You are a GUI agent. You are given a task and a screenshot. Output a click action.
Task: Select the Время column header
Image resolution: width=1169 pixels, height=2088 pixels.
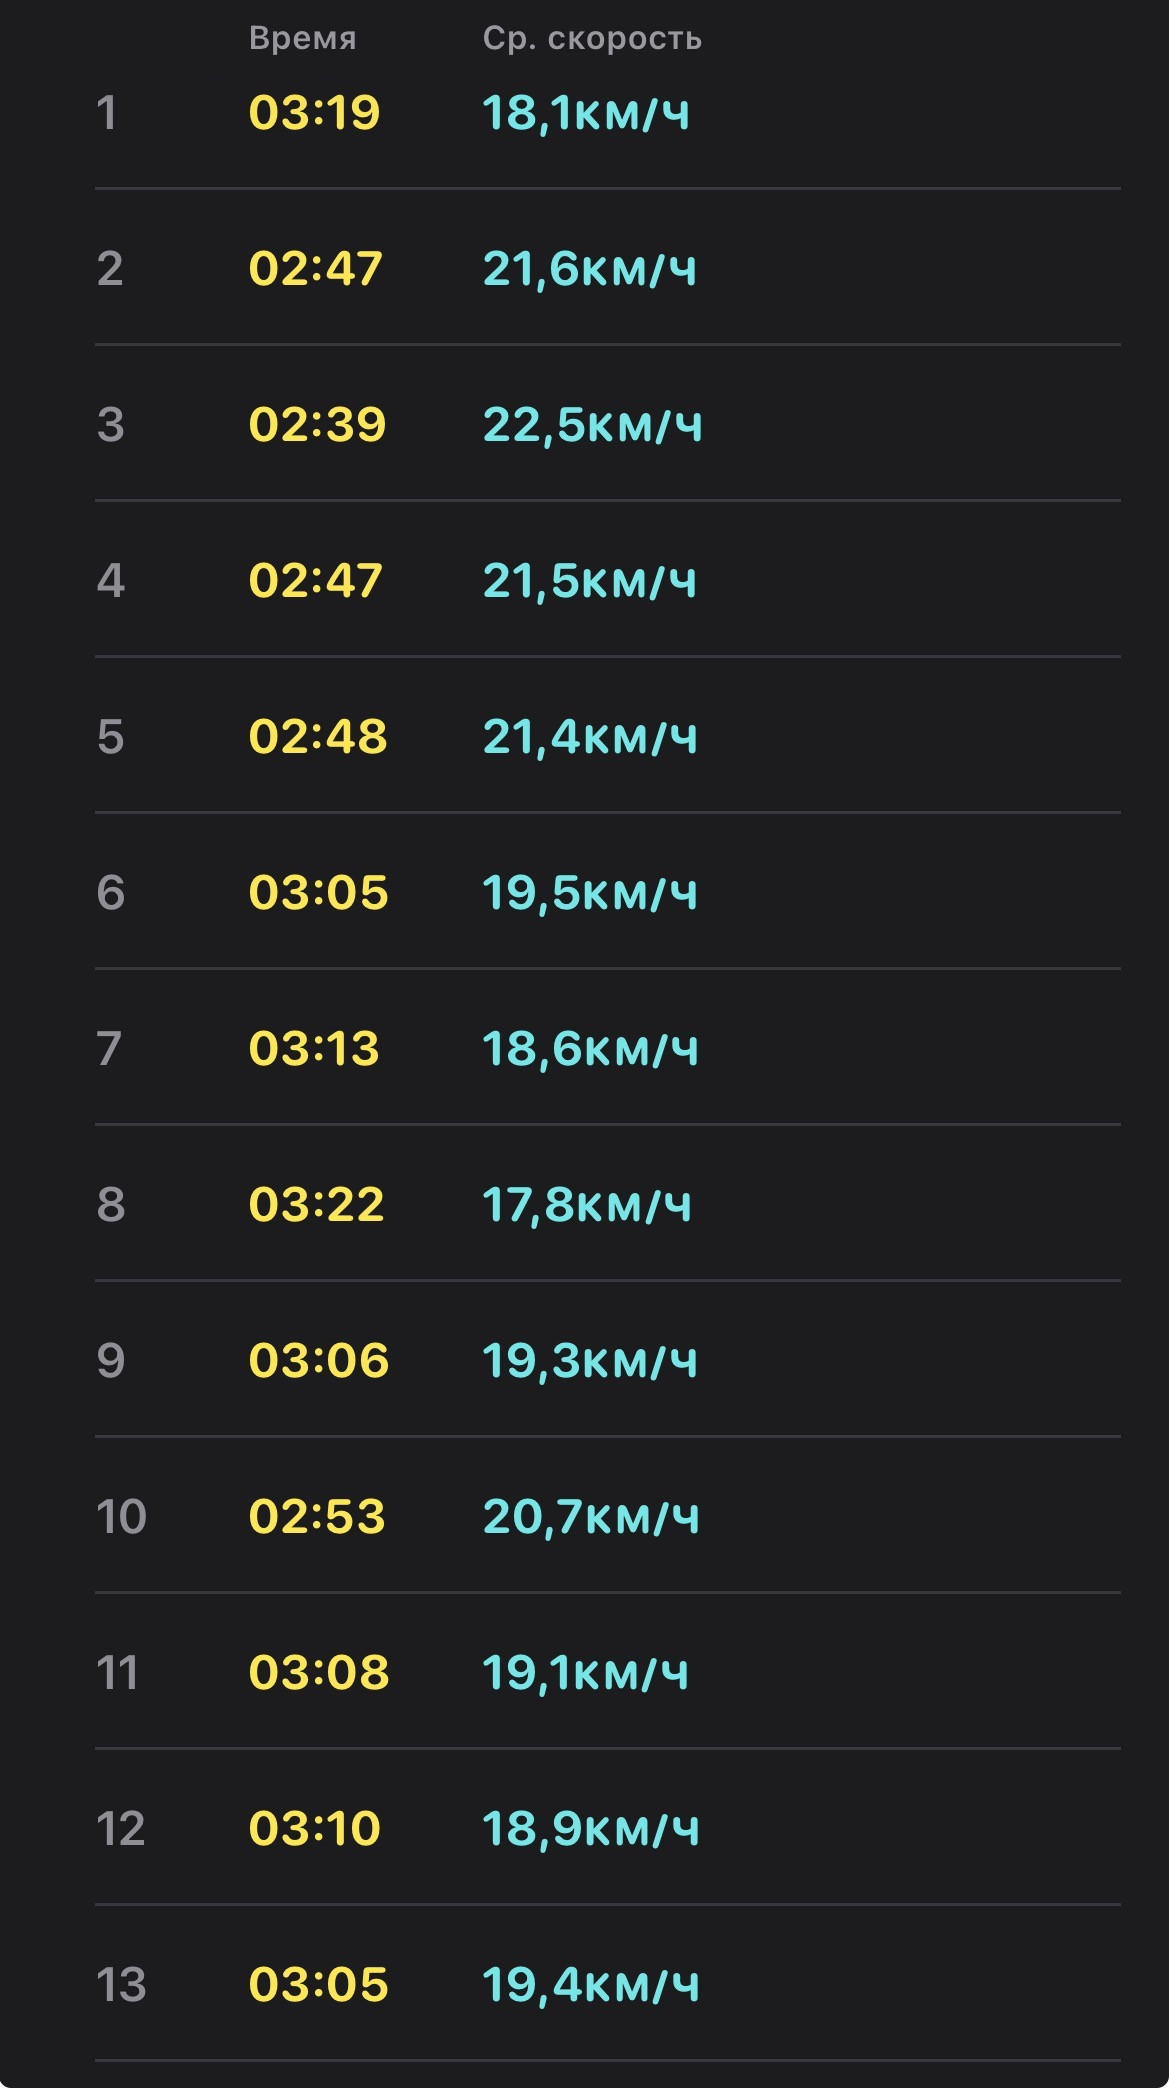coord(302,39)
